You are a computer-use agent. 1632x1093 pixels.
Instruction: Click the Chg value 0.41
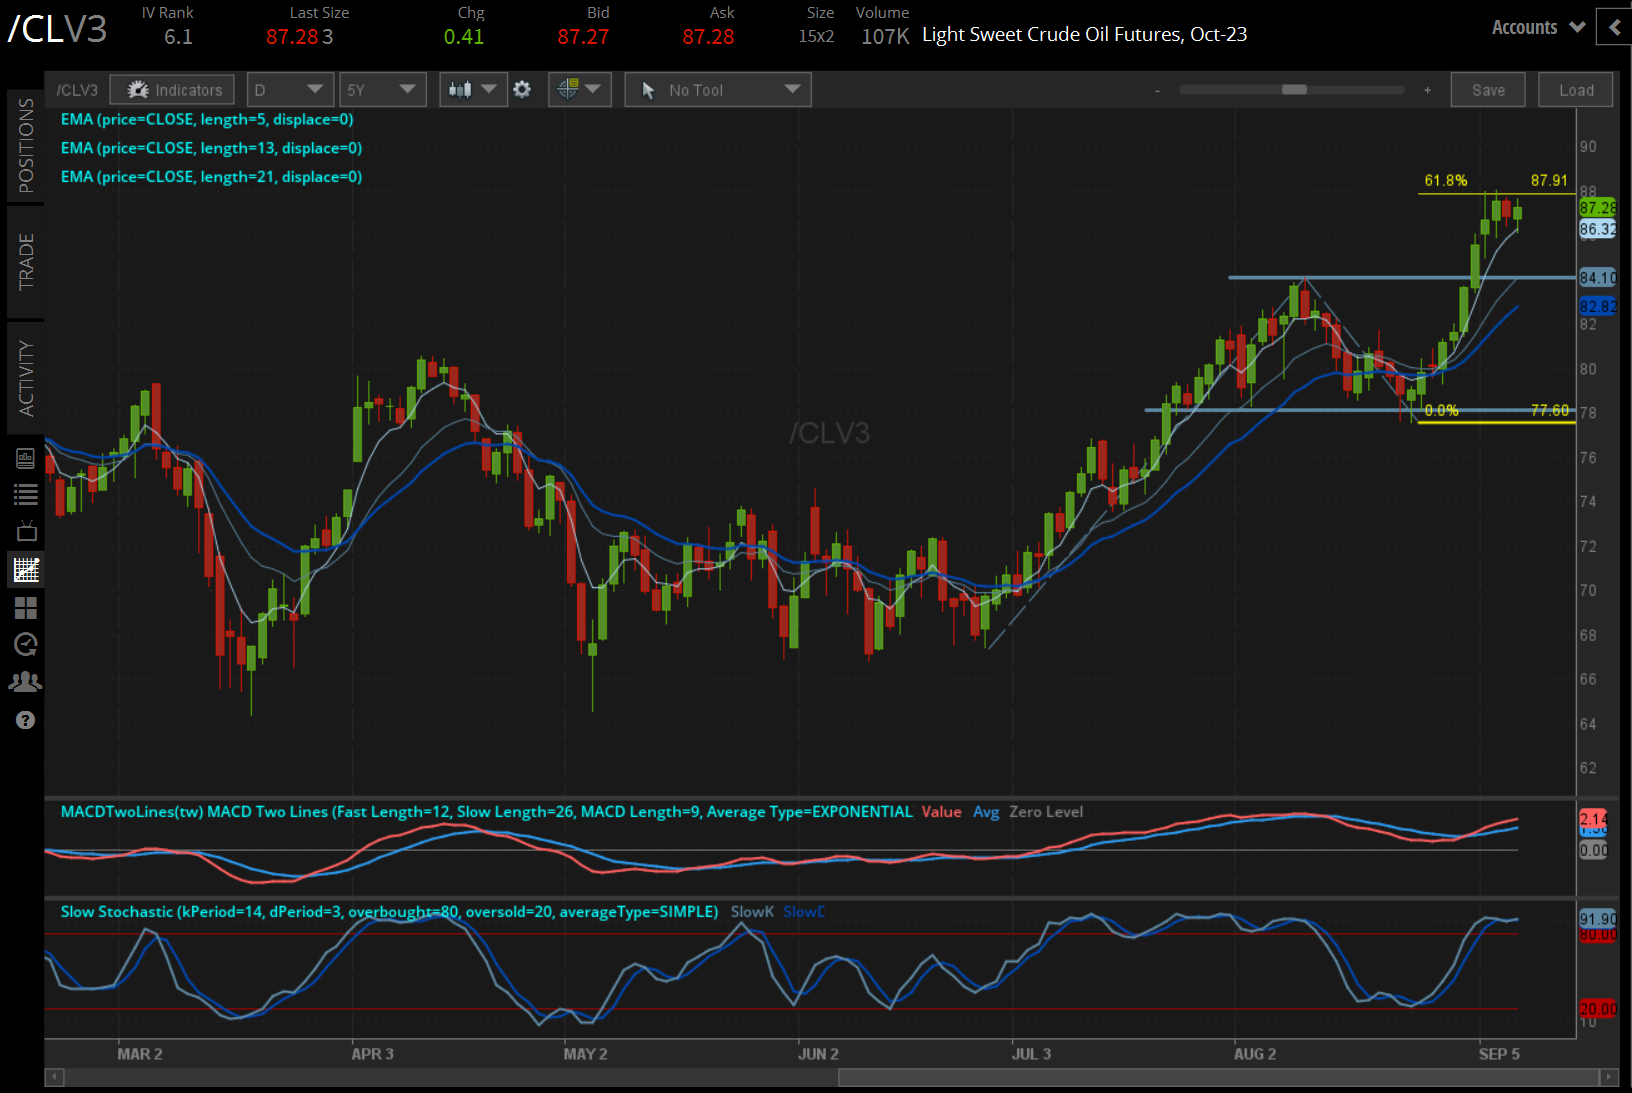pyautogui.click(x=464, y=37)
